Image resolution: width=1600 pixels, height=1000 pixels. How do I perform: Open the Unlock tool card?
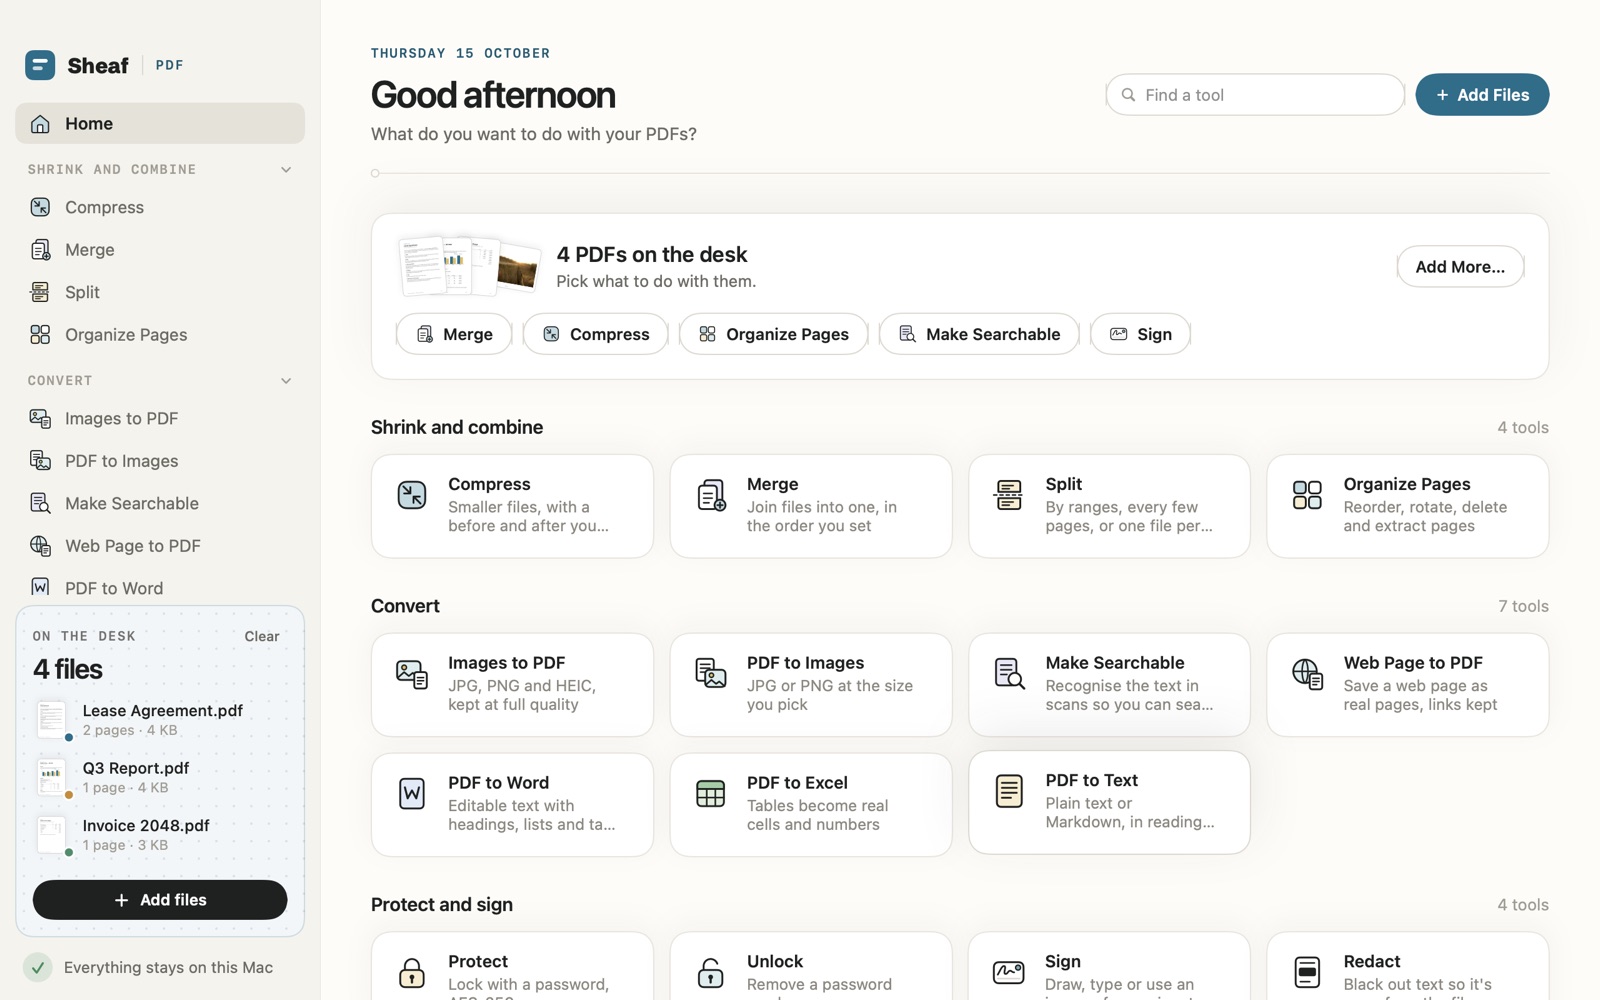[x=811, y=967]
